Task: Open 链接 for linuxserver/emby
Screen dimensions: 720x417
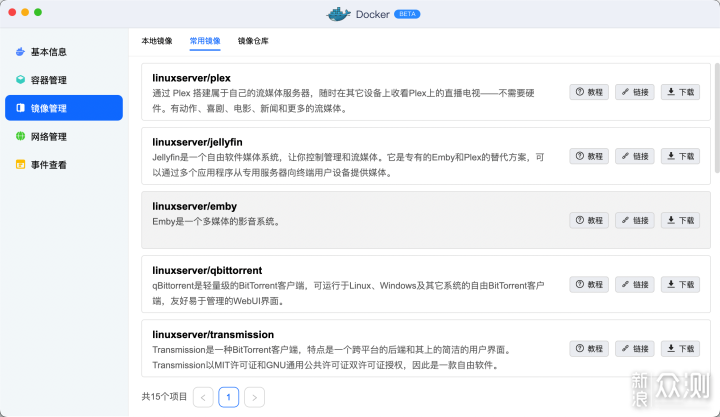Action: 635,220
